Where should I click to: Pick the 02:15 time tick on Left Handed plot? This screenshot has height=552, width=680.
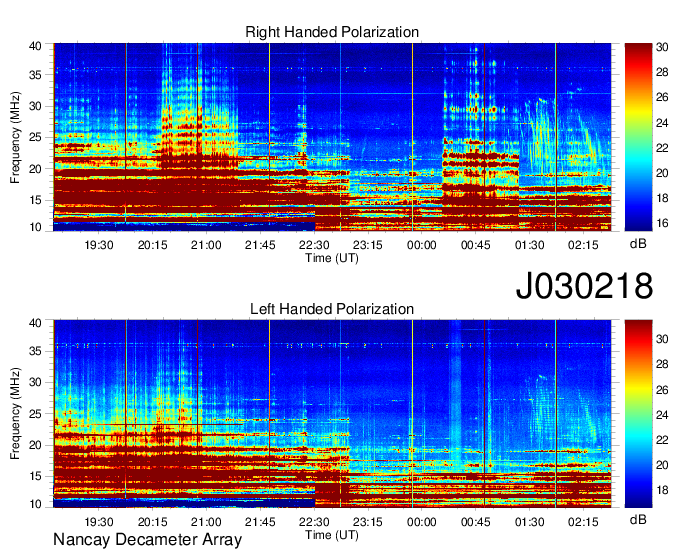click(583, 522)
